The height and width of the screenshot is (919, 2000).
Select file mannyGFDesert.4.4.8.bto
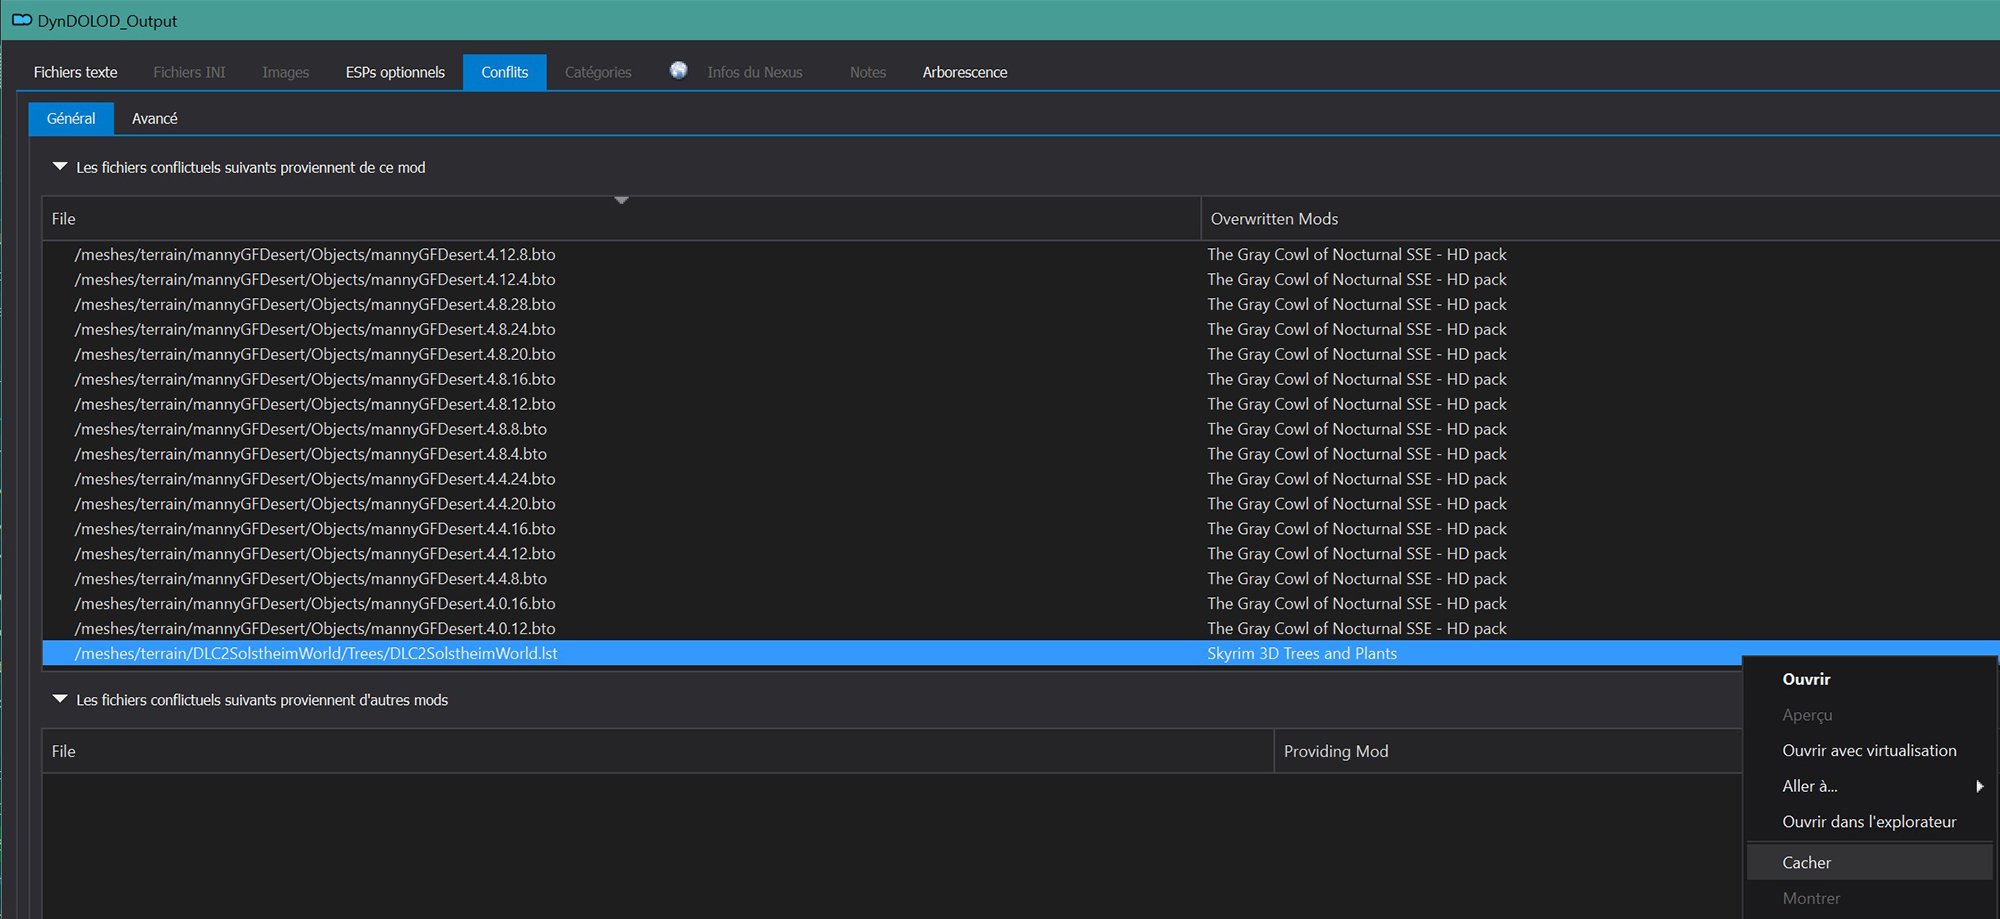click(x=311, y=579)
